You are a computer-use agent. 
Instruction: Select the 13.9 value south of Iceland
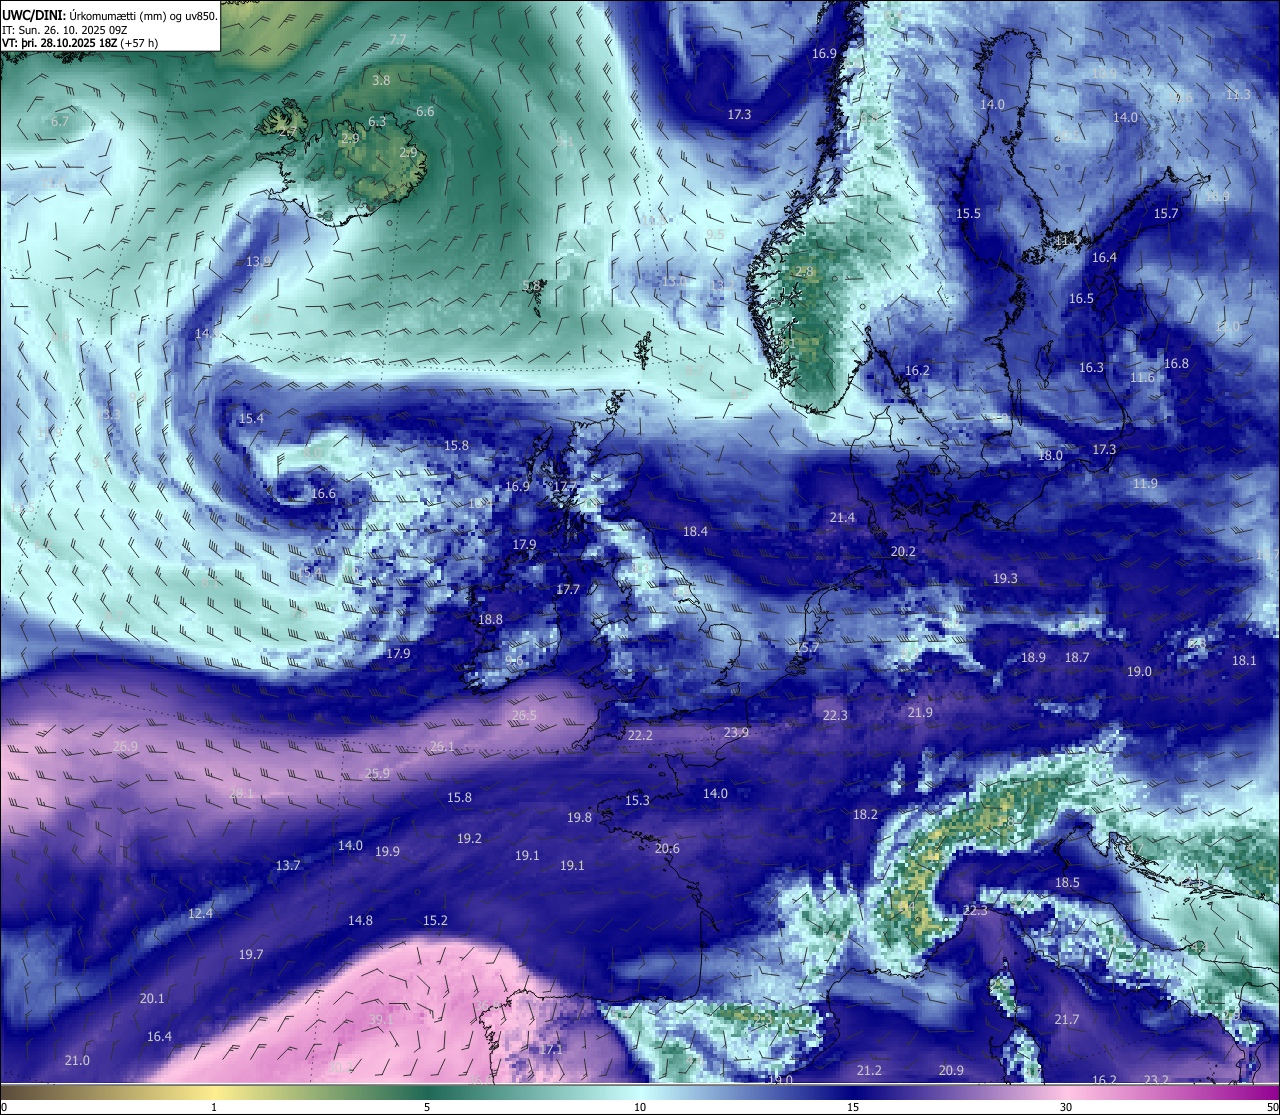258,261
